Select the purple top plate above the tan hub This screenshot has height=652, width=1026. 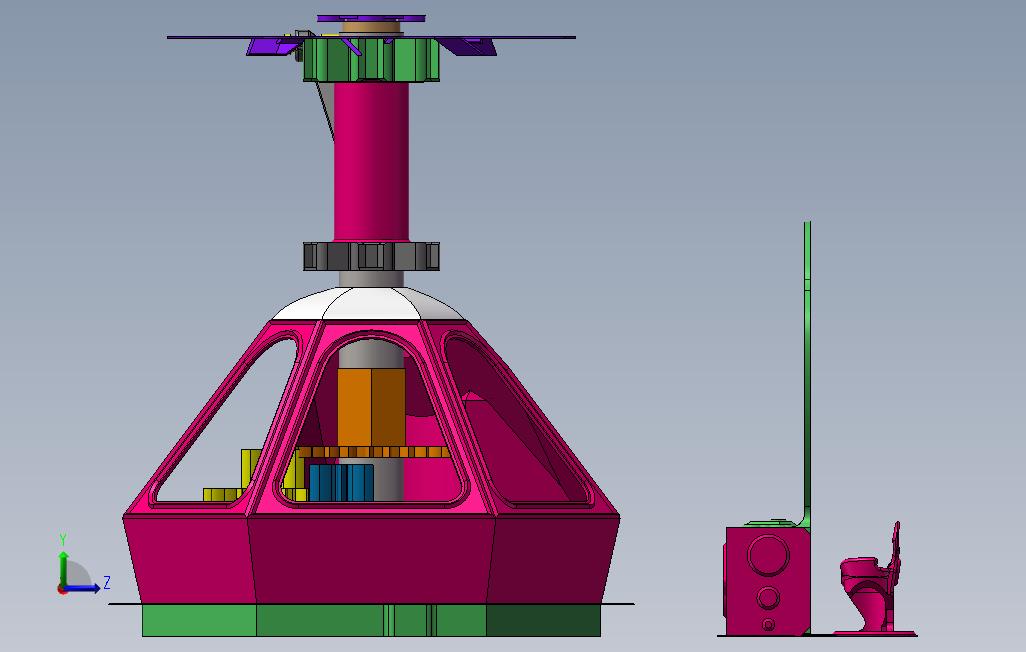click(371, 18)
